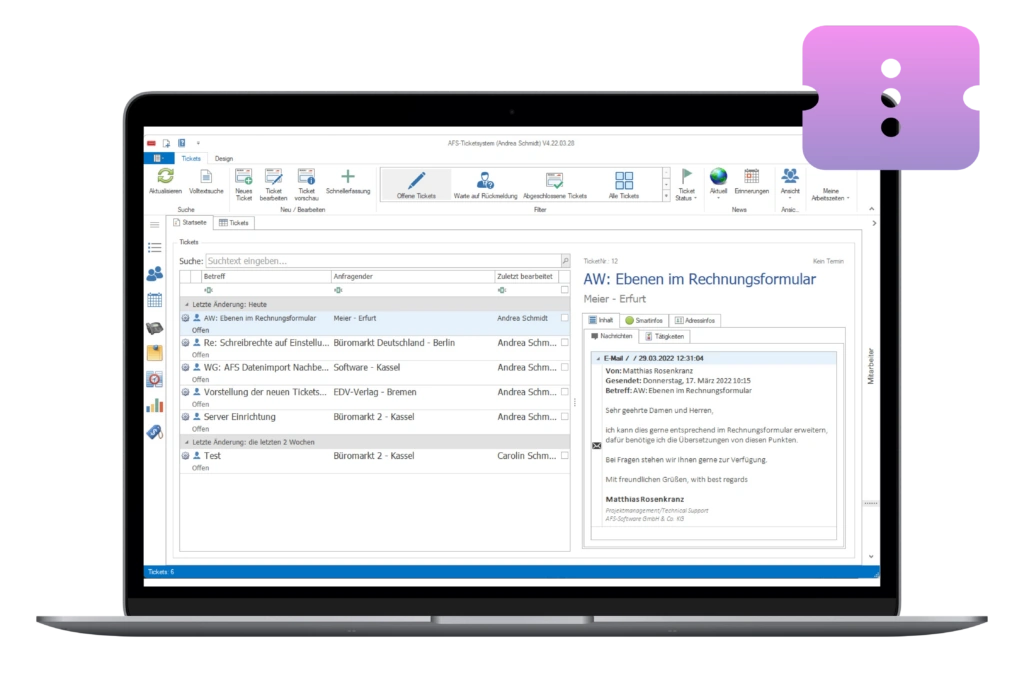Tick the checkbox on the Test row
This screenshot has height=673, width=1024.
[x=565, y=456]
